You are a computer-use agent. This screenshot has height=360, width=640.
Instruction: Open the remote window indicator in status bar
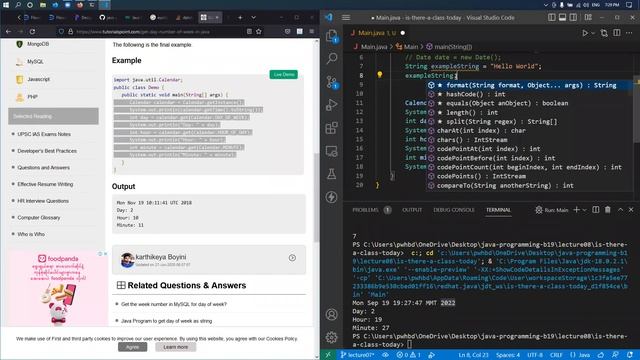point(328,355)
